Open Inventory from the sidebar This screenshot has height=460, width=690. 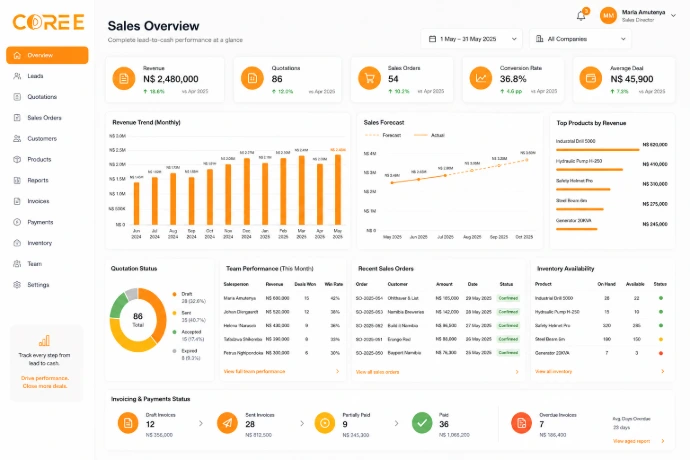tap(47, 243)
